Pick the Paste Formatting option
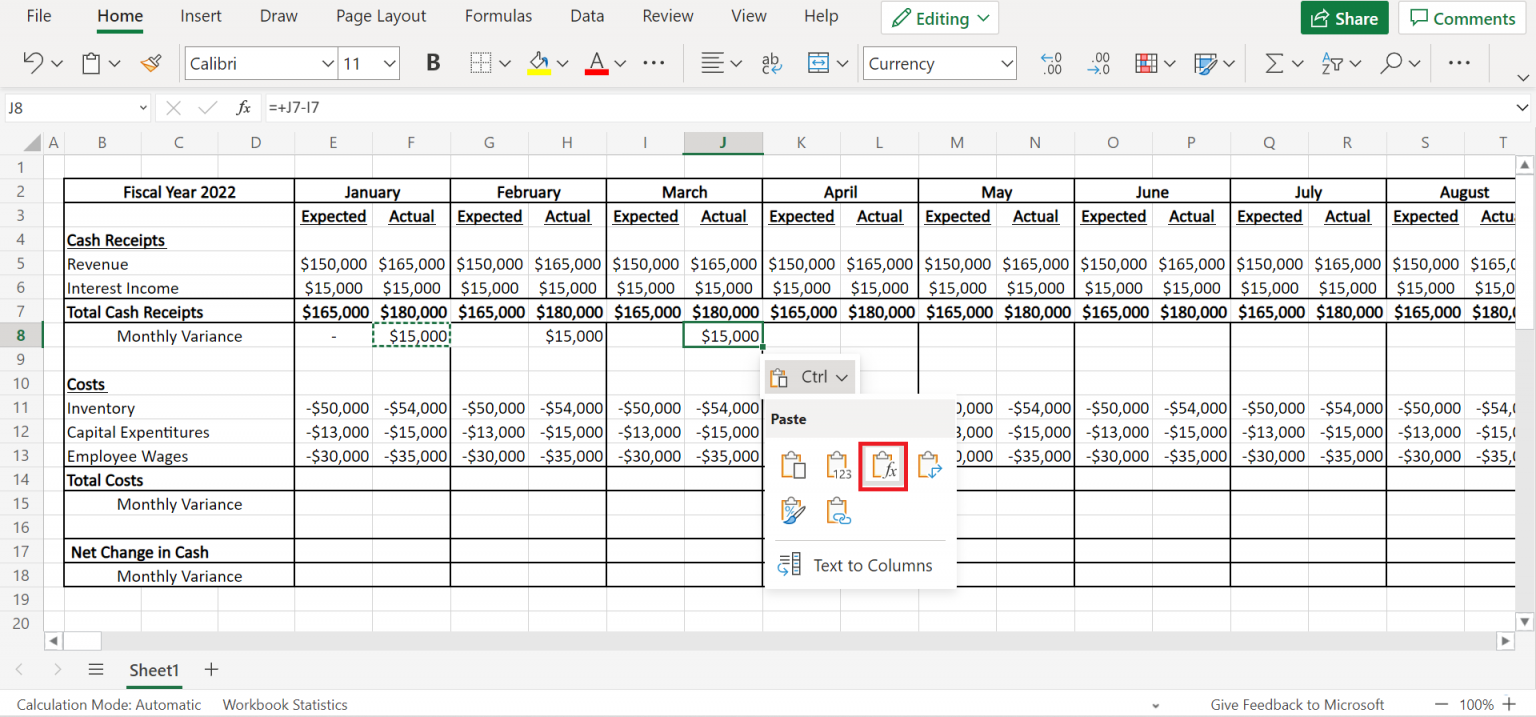1536x717 pixels. pyautogui.click(x=793, y=511)
